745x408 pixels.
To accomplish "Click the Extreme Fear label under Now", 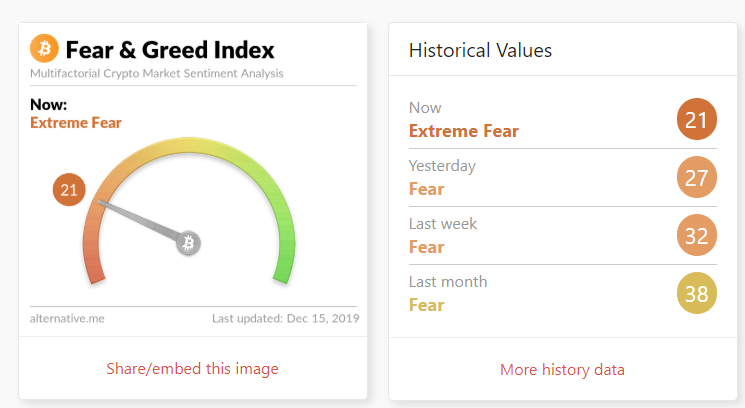I will (x=76, y=123).
